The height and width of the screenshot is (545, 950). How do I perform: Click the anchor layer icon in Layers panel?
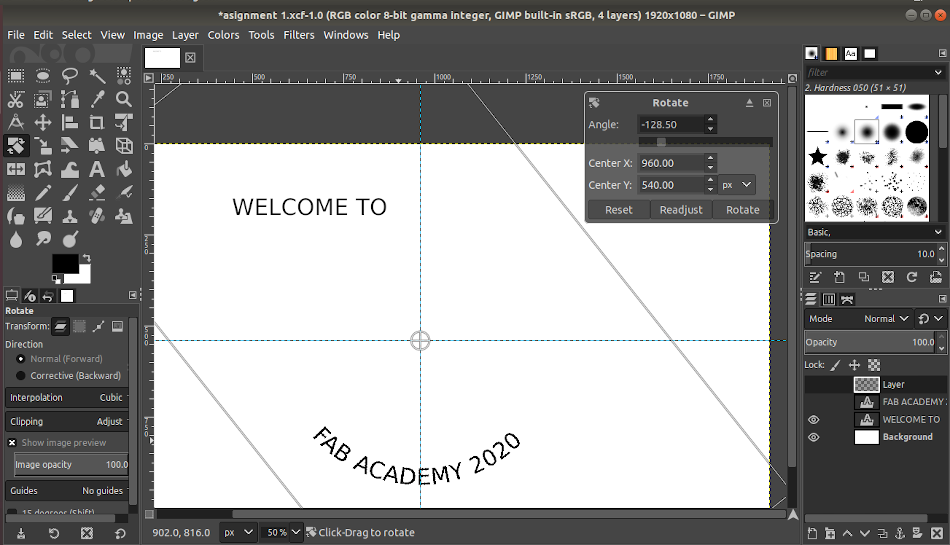pyautogui.click(x=900, y=533)
